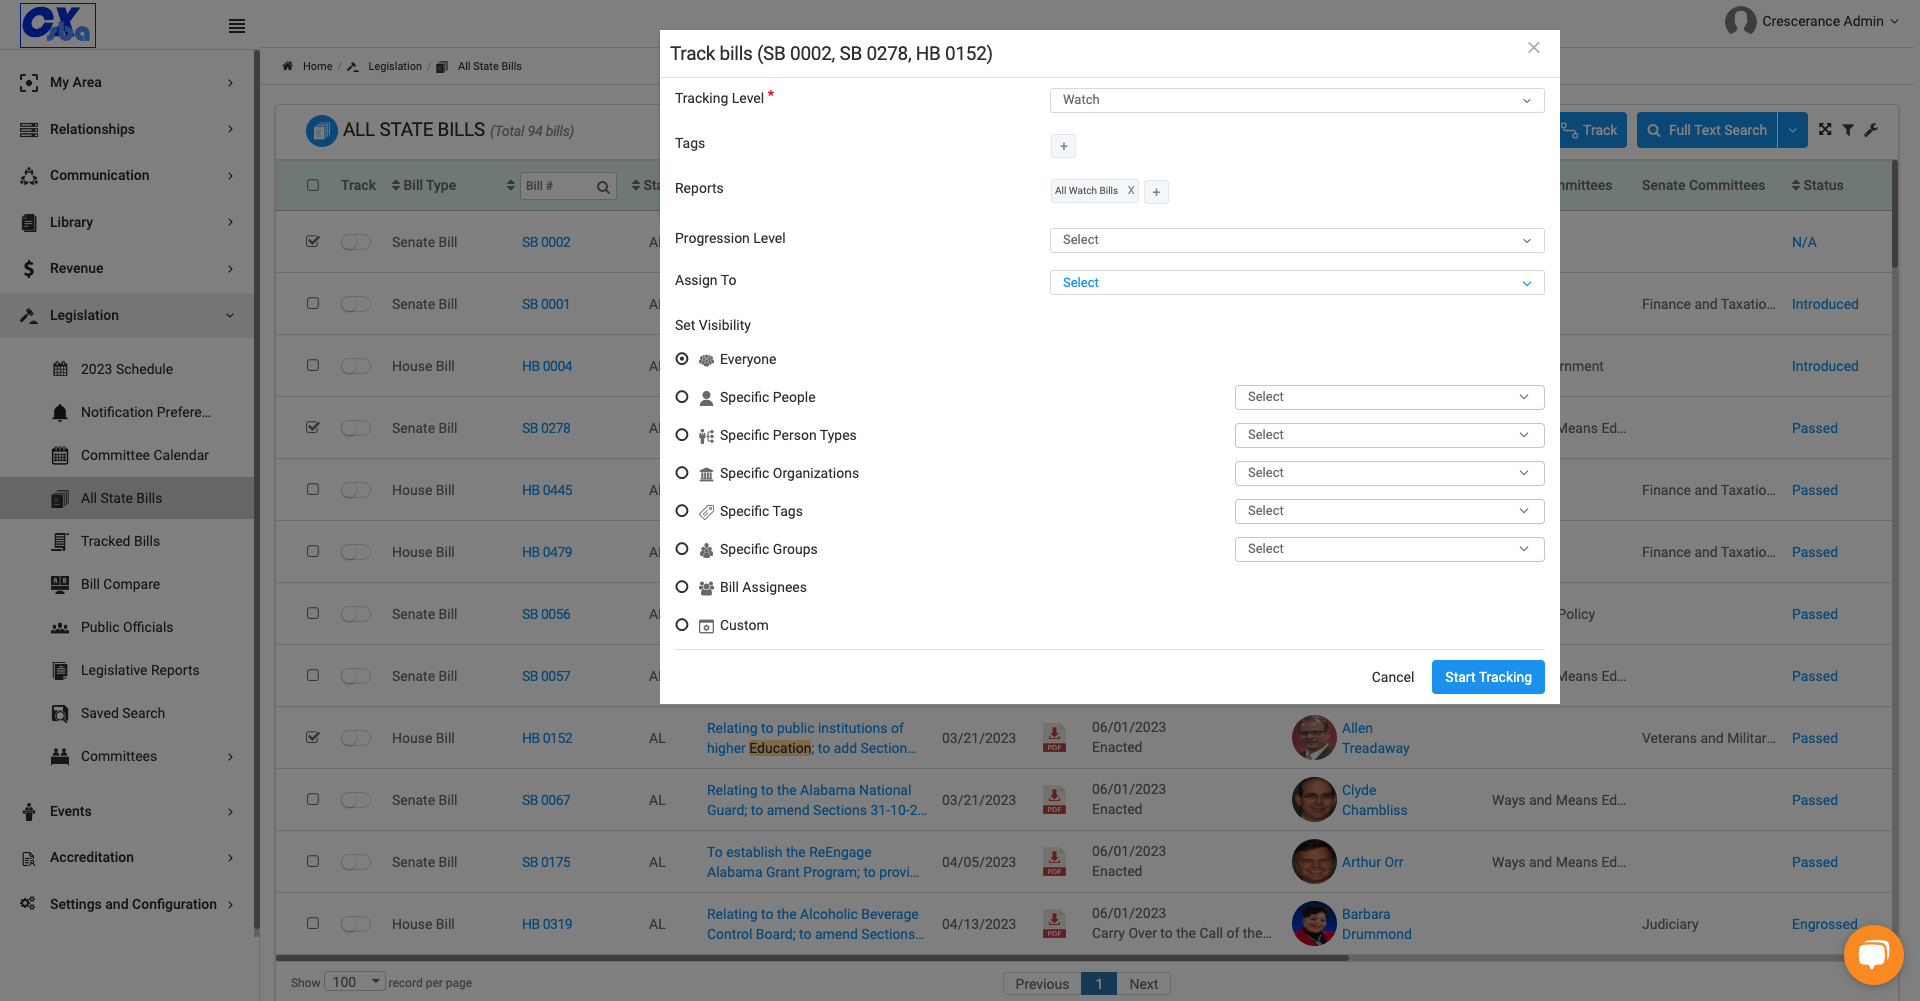
Task: Click the Start Tracking button
Action: 1488,677
